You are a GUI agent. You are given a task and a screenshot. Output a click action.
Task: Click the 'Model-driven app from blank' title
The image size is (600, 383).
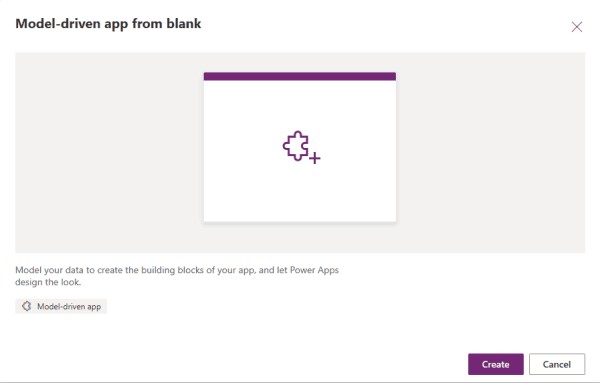(108, 24)
